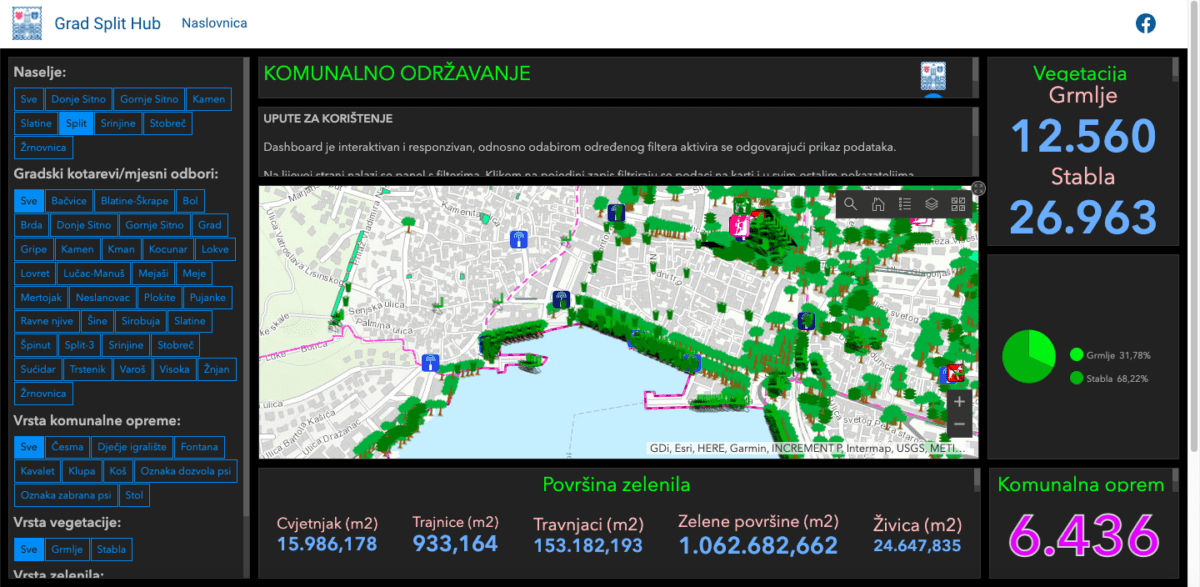Zoom in on the map
Viewport: 1200px width, 587px height.
click(959, 402)
